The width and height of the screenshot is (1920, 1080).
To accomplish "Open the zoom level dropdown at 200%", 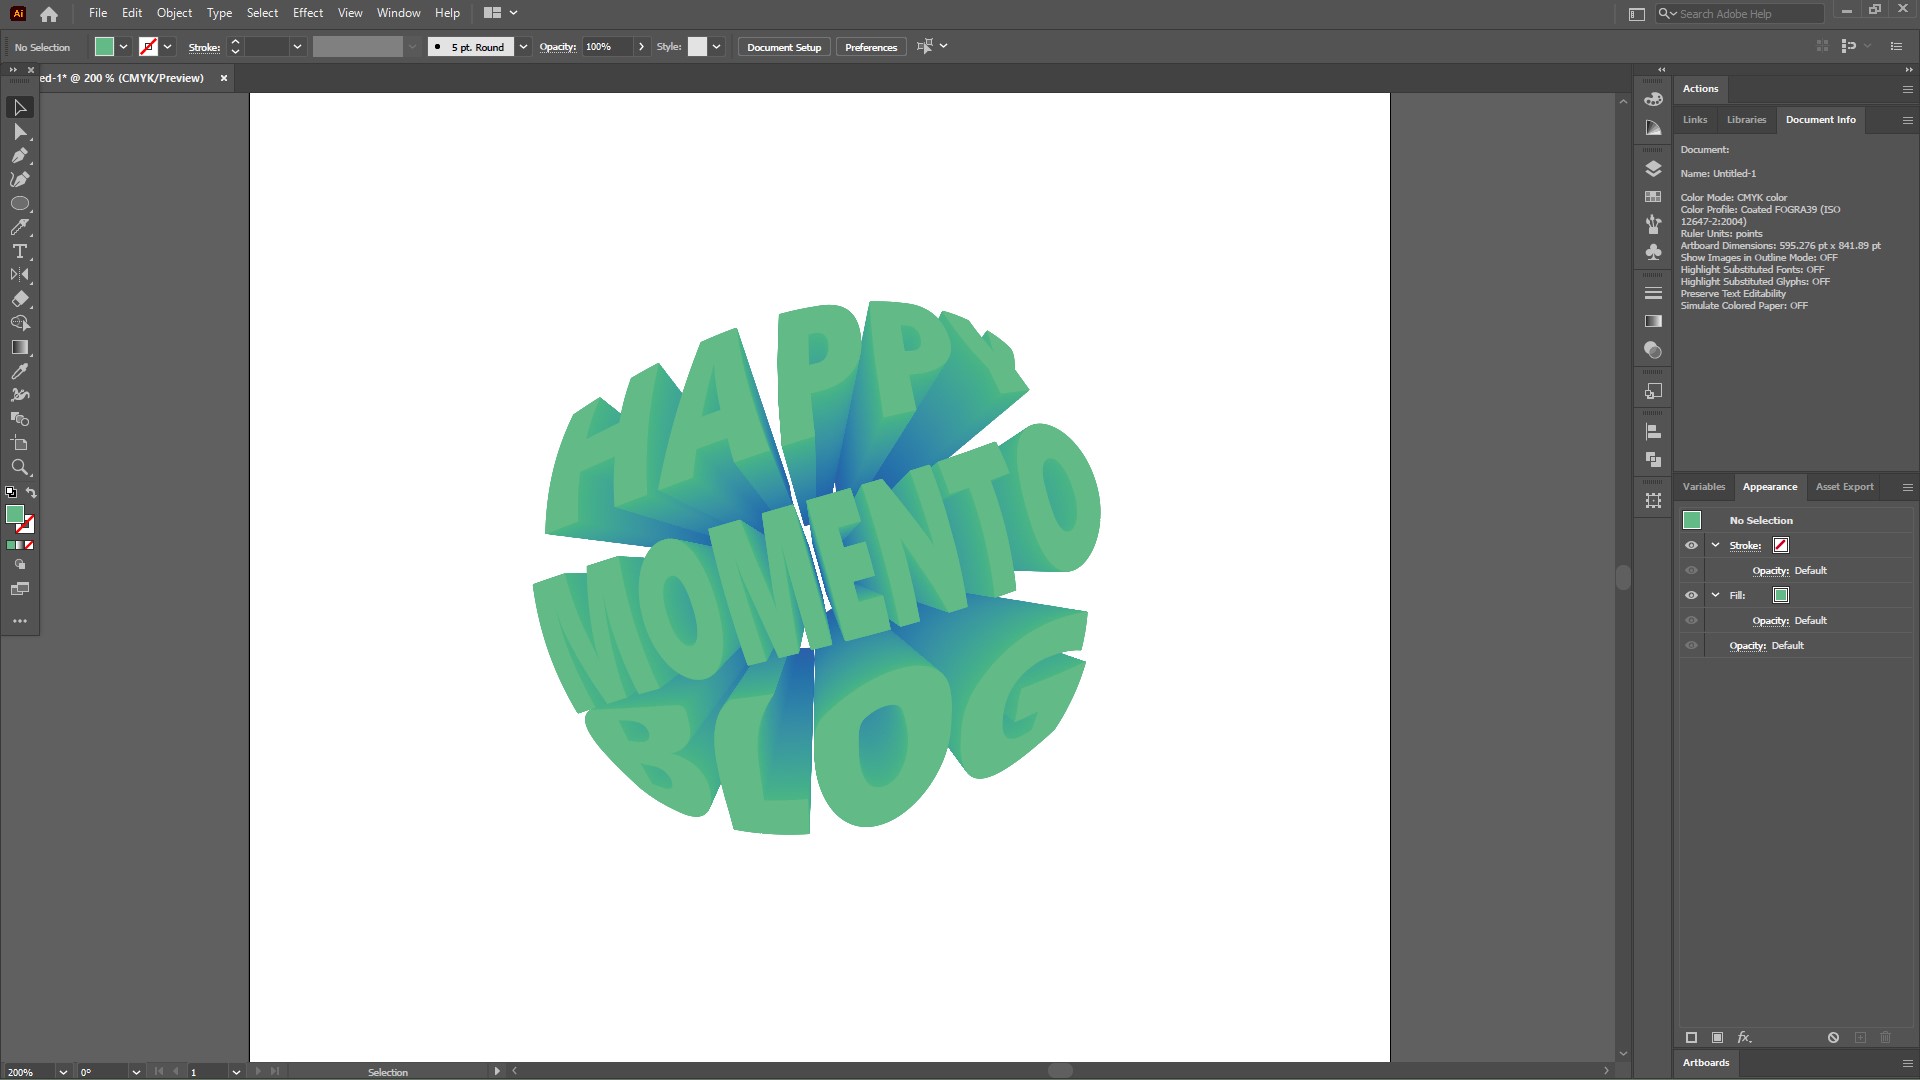I will pyautogui.click(x=63, y=1071).
